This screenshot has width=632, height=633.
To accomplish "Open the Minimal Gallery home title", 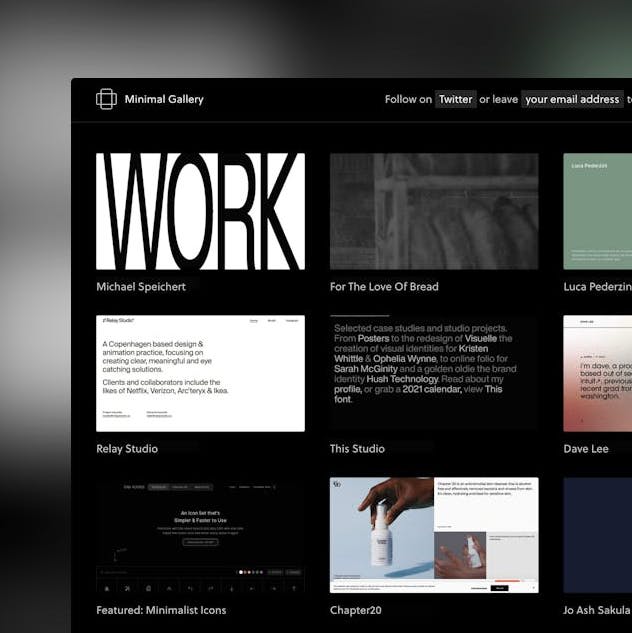I will click(x=164, y=99).
